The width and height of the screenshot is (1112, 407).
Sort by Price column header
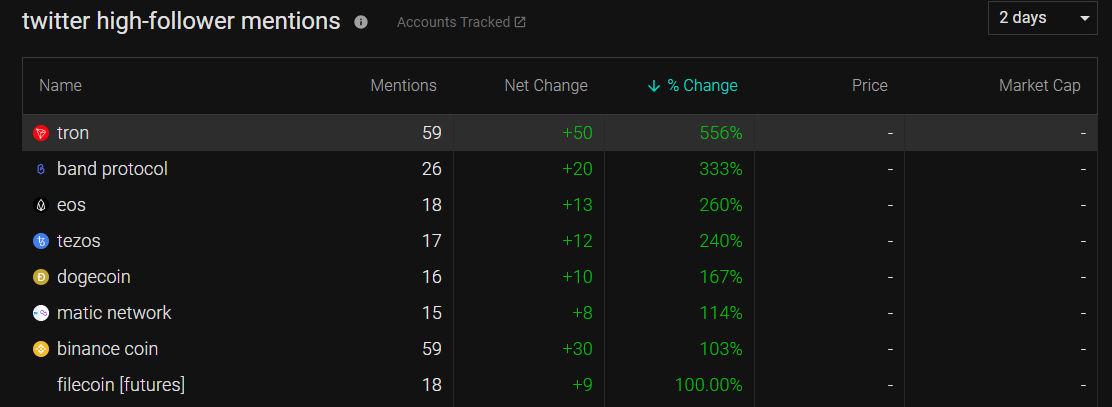(x=869, y=86)
